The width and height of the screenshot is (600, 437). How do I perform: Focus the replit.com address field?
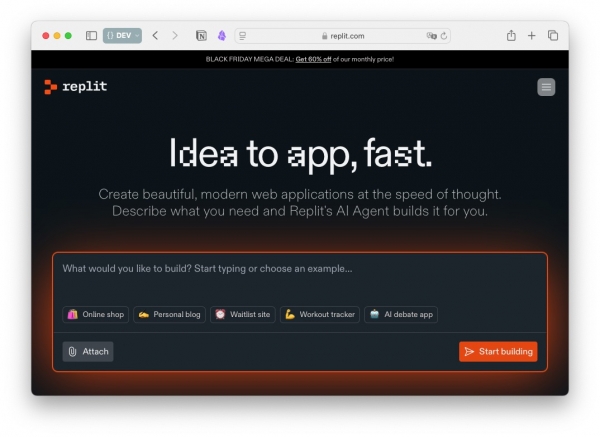[x=342, y=36]
